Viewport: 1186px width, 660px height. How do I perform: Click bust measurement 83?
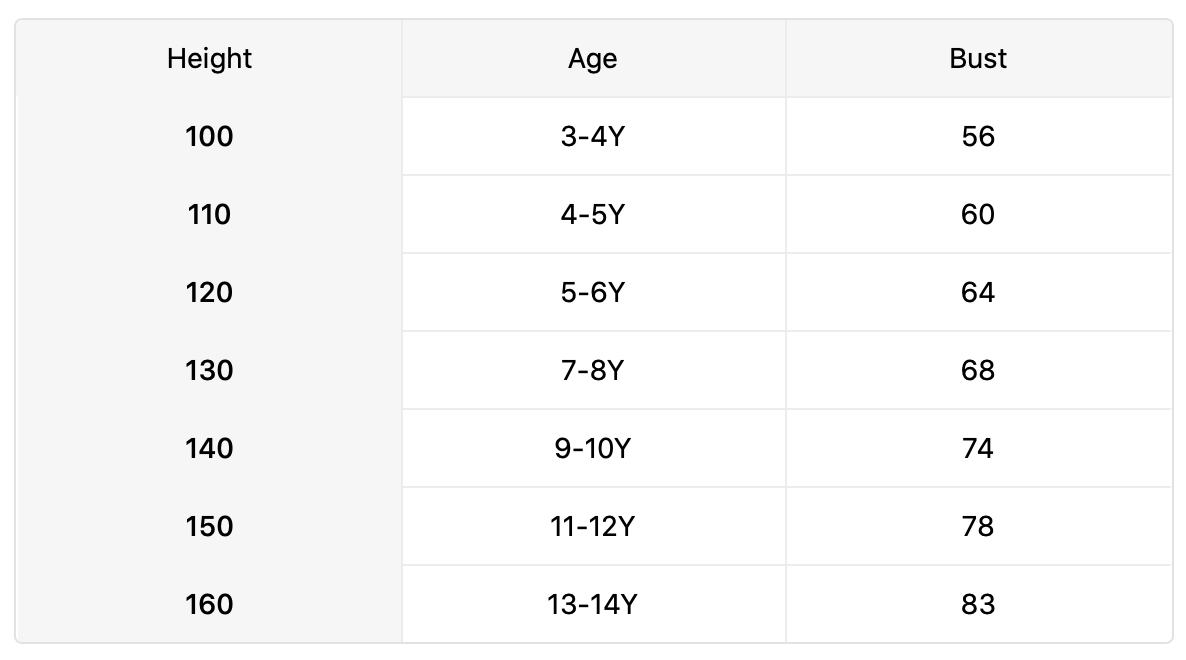978,605
